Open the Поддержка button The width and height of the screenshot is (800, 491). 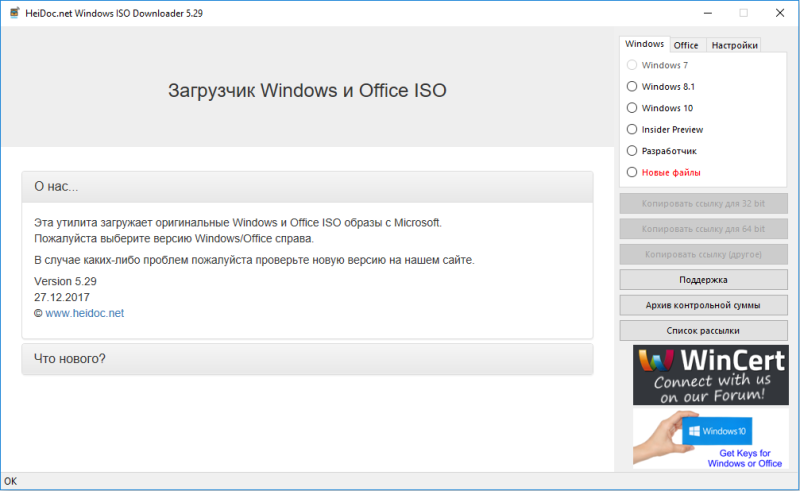tap(703, 280)
